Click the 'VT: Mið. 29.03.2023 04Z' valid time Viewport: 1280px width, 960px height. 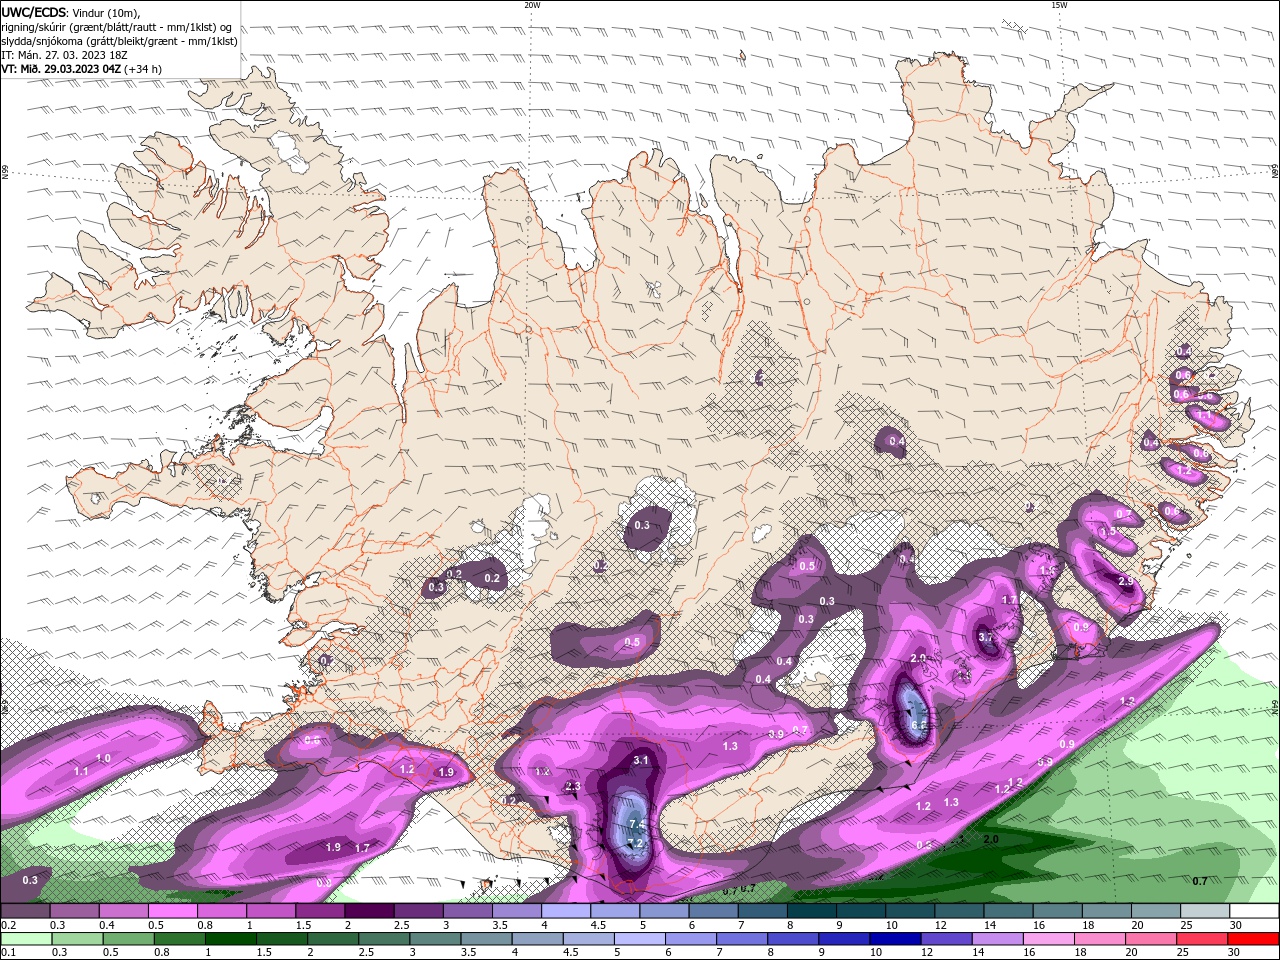click(62, 69)
